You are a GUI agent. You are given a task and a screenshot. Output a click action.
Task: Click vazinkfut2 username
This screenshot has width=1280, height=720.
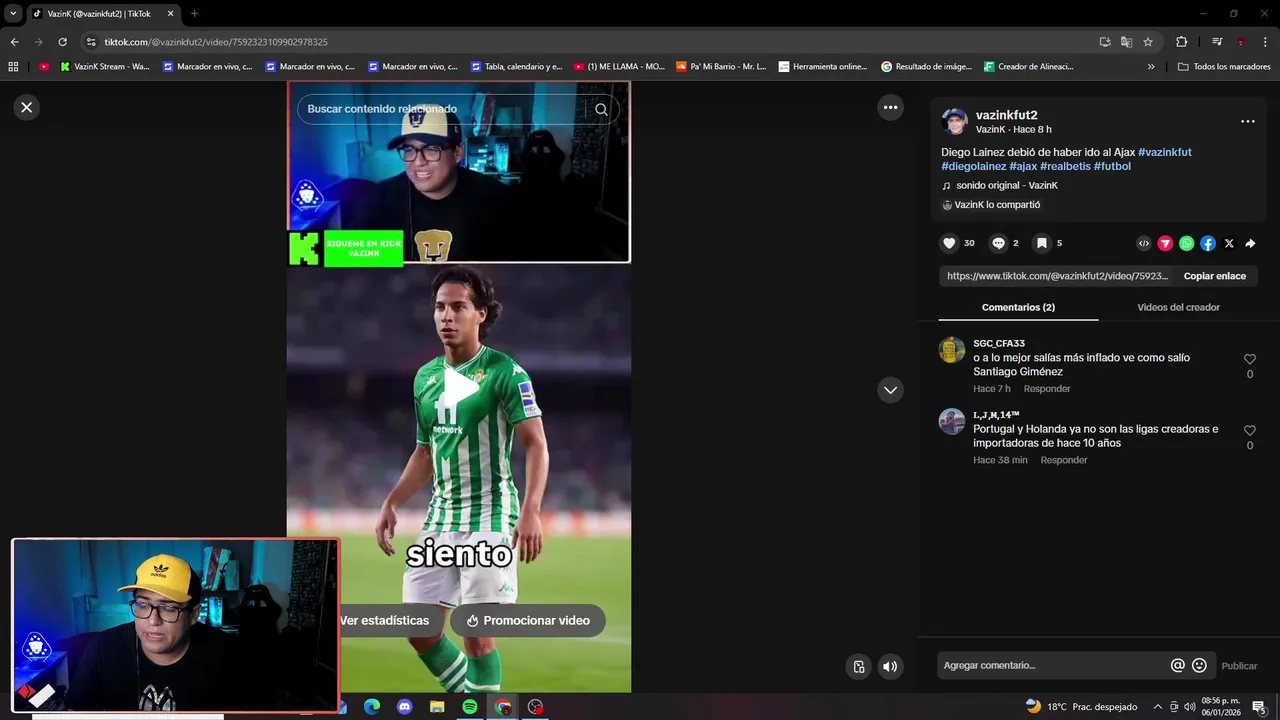click(x=1006, y=115)
